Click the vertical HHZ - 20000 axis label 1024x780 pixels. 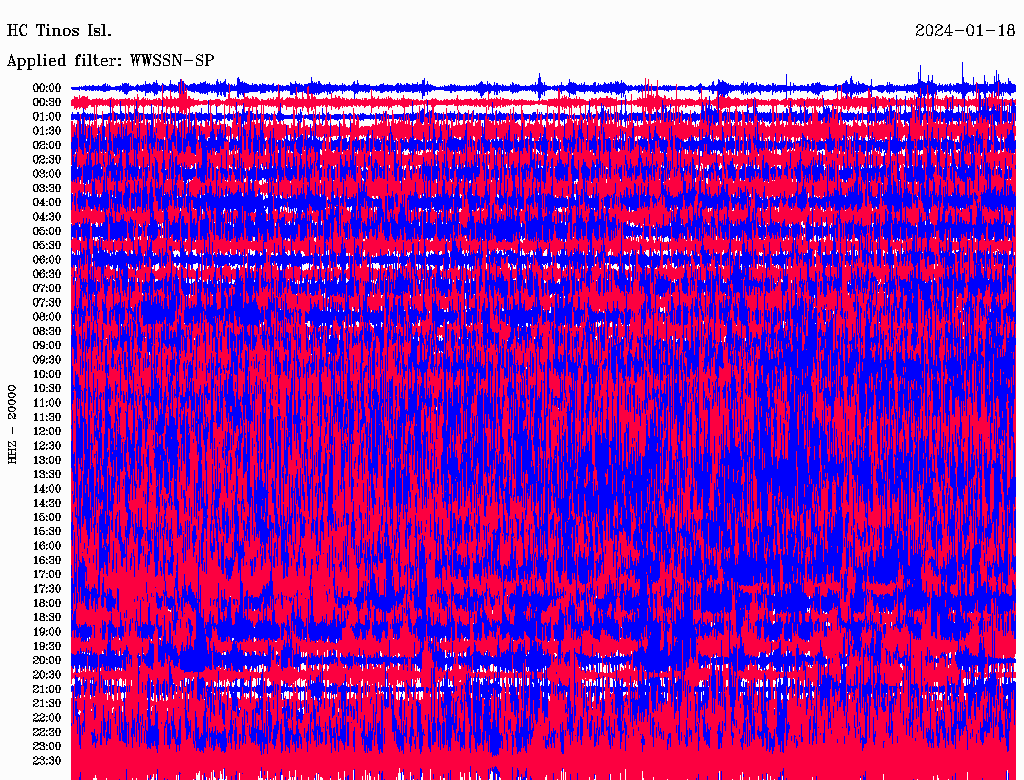13,423
